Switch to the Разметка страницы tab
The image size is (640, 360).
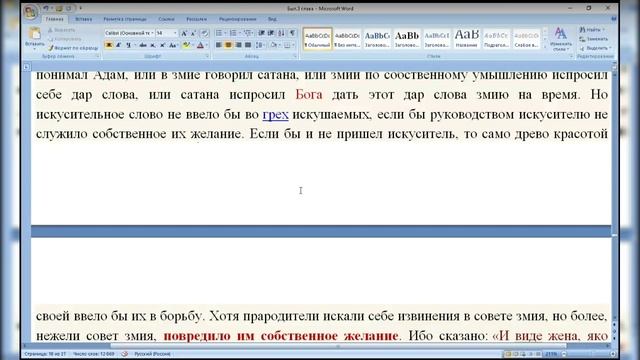point(125,19)
